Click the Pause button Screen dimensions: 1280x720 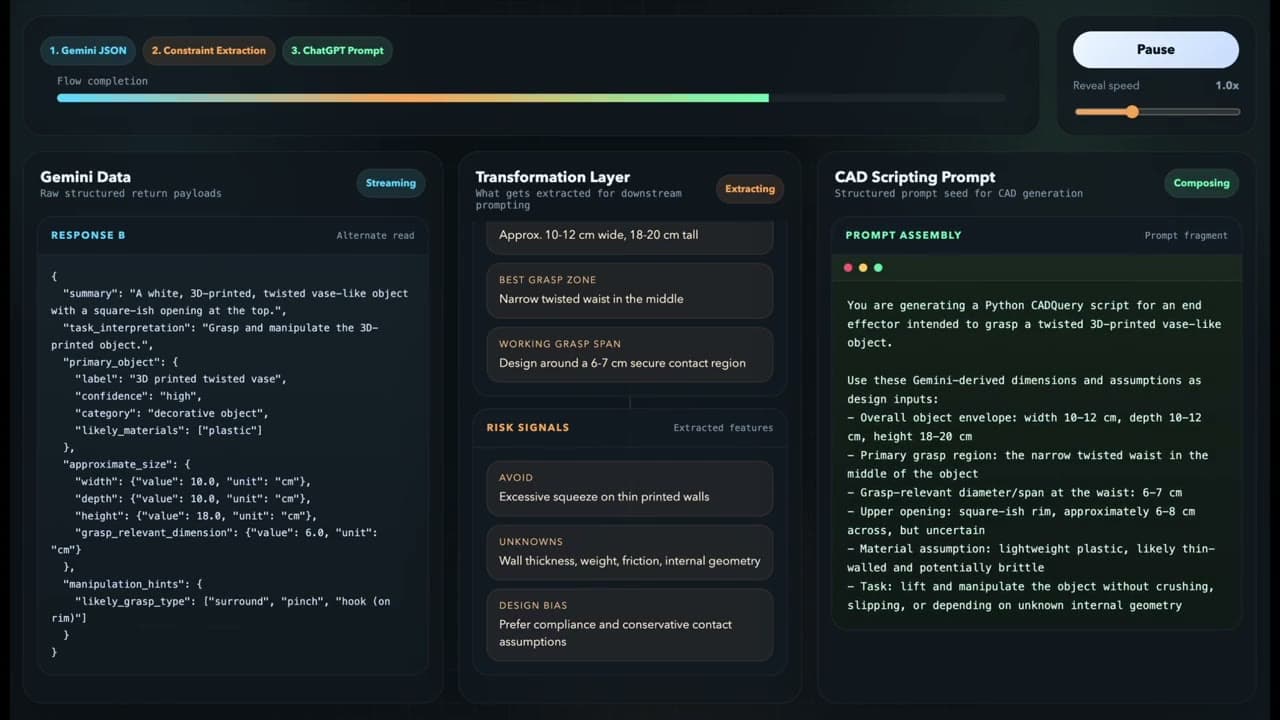point(1156,49)
